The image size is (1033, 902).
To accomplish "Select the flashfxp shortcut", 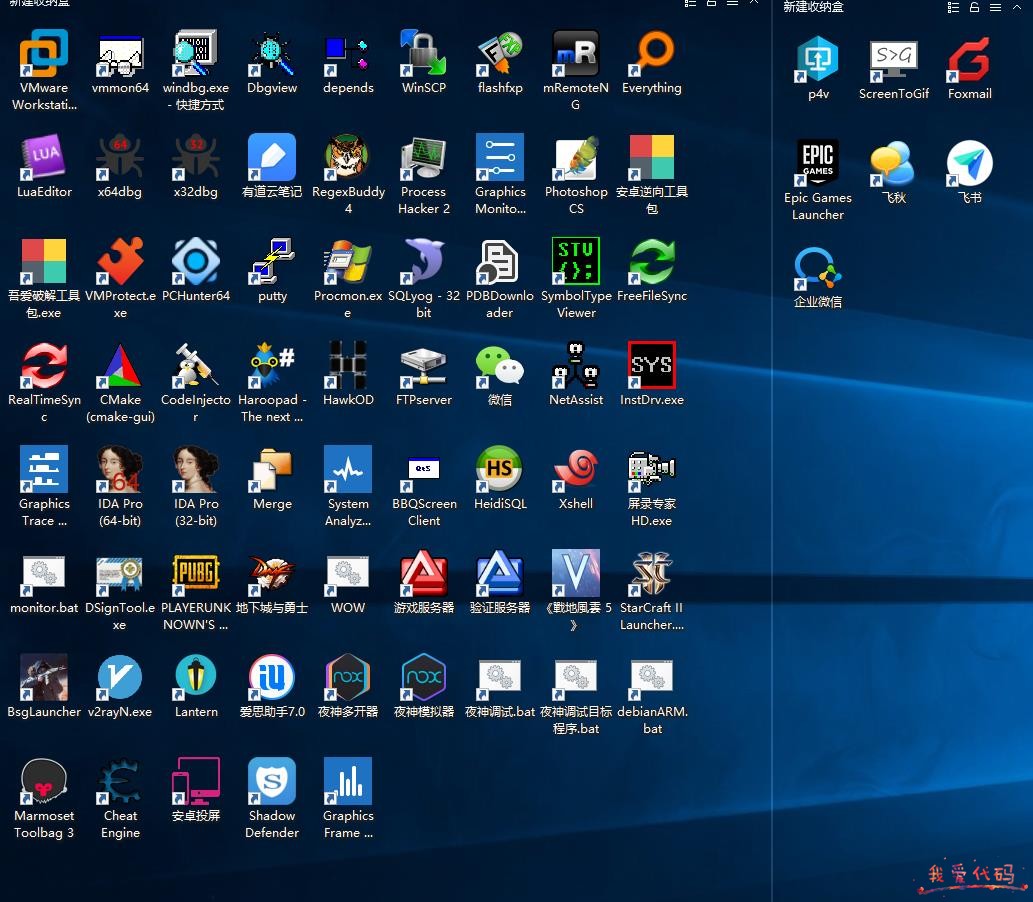I will coord(500,53).
